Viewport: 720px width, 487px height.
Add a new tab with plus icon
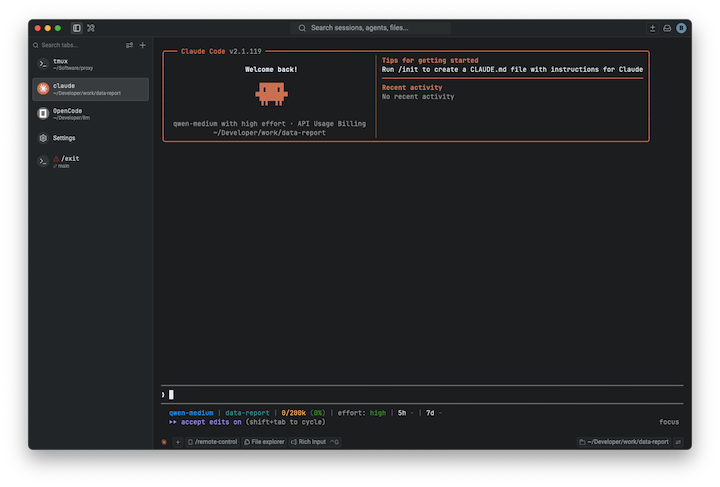coord(143,45)
